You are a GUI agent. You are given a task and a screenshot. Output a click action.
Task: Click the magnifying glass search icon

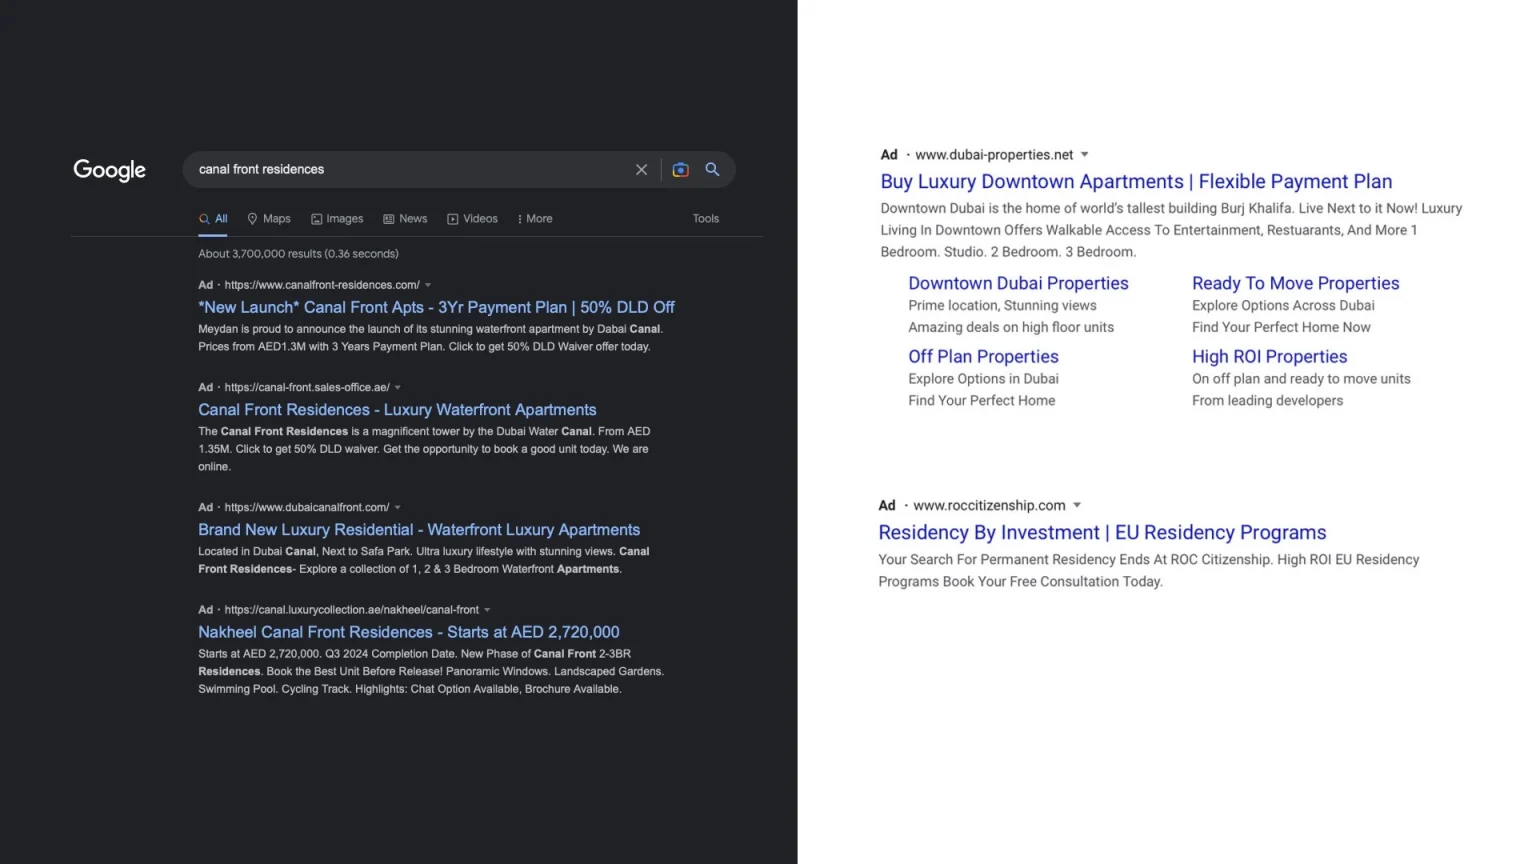click(x=712, y=170)
